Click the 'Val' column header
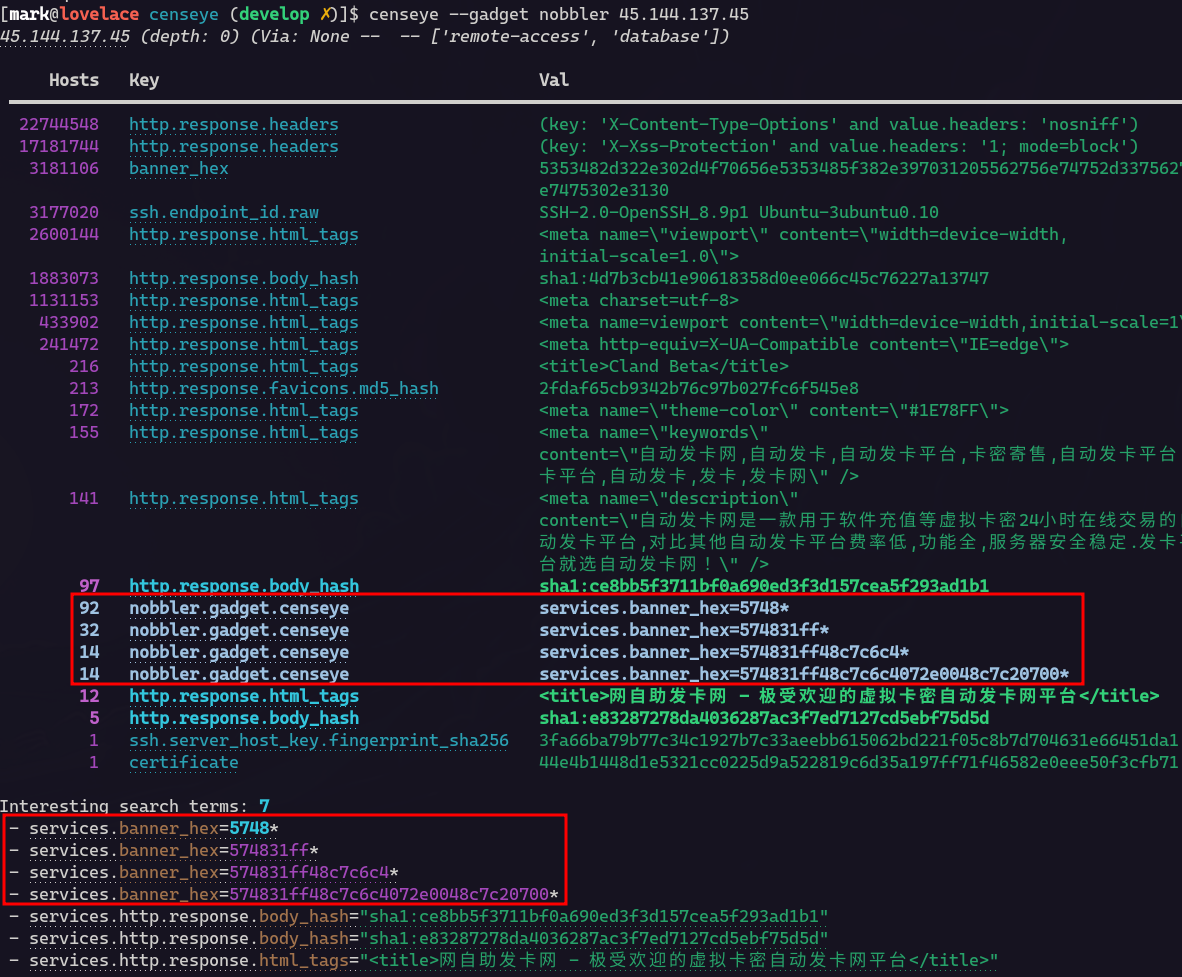 (554, 80)
